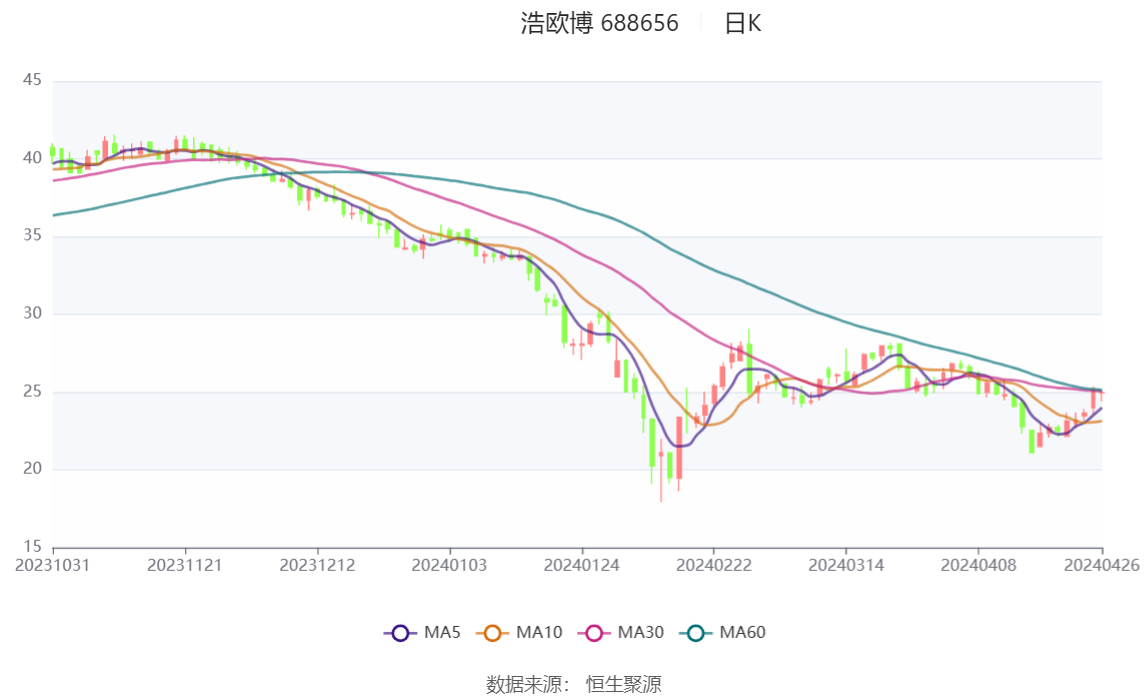The height and width of the screenshot is (699, 1148).
Task: Click the 20240408 date label
Action: click(x=978, y=566)
